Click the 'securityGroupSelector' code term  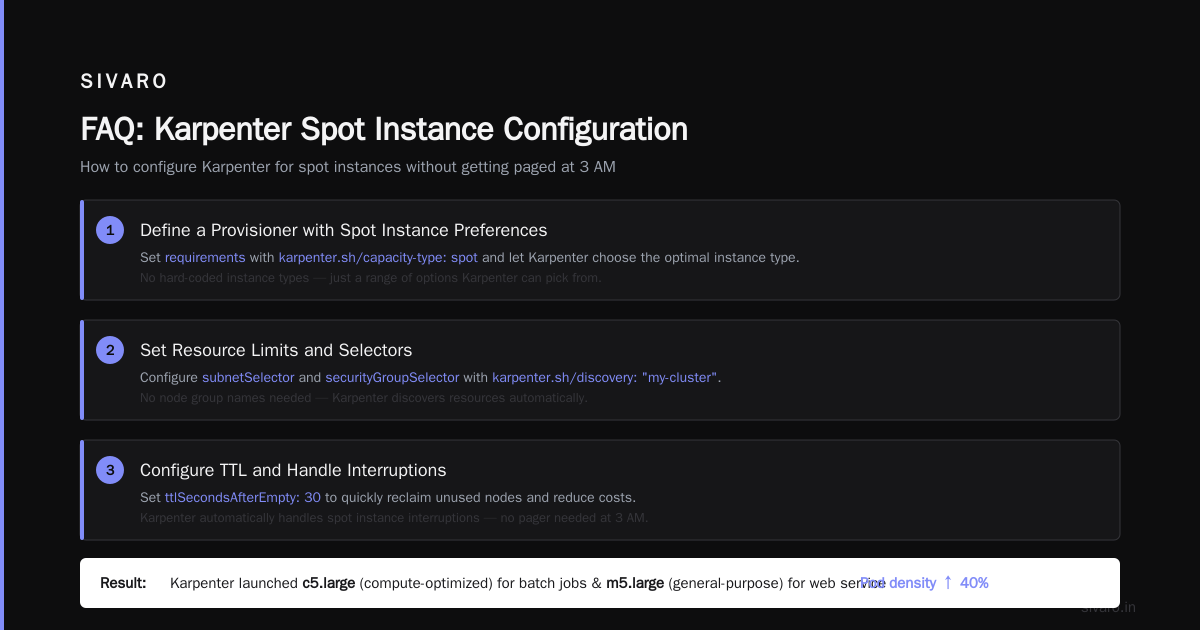click(x=392, y=377)
